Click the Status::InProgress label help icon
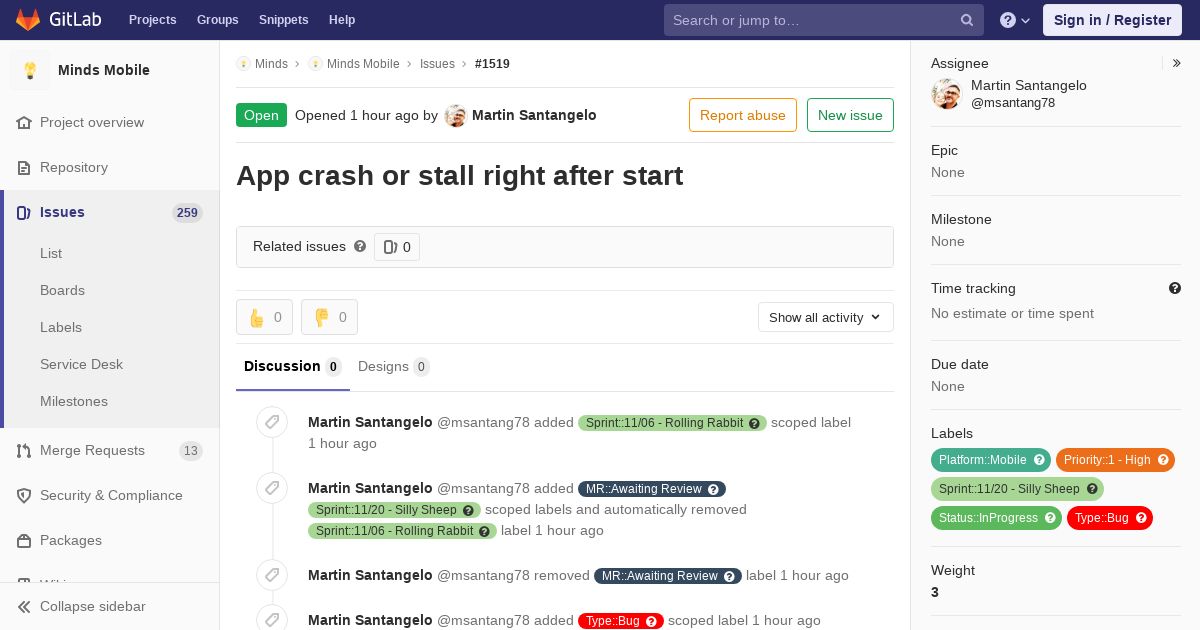This screenshot has height=630, width=1200. point(1050,518)
